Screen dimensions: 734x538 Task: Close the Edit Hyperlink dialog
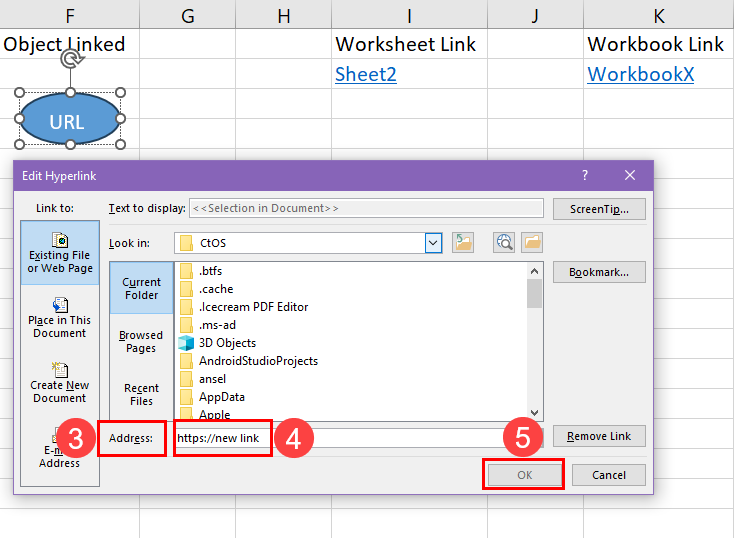click(x=630, y=175)
